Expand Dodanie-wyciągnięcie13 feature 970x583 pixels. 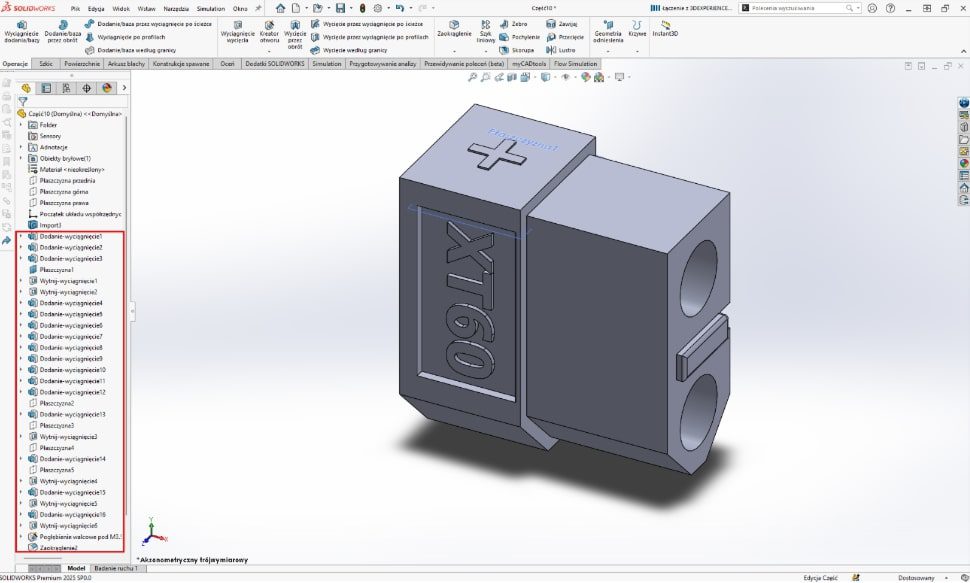click(x=20, y=415)
